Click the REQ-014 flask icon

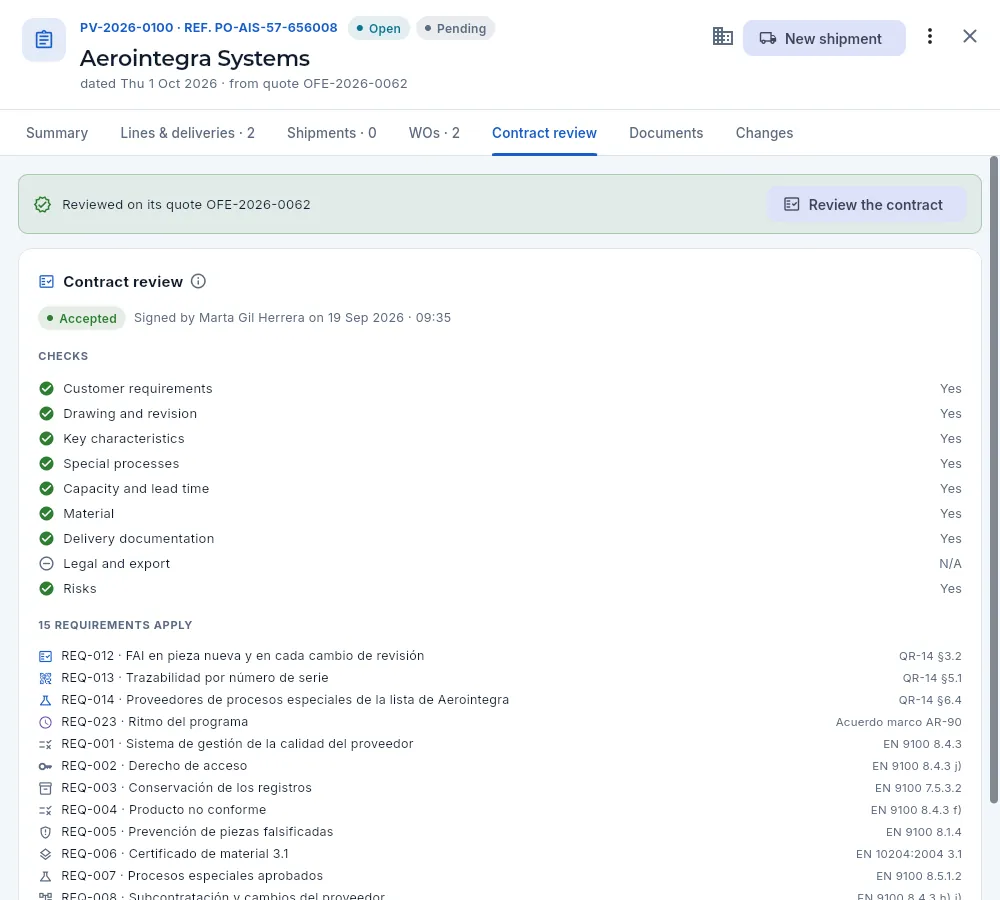click(x=45, y=700)
